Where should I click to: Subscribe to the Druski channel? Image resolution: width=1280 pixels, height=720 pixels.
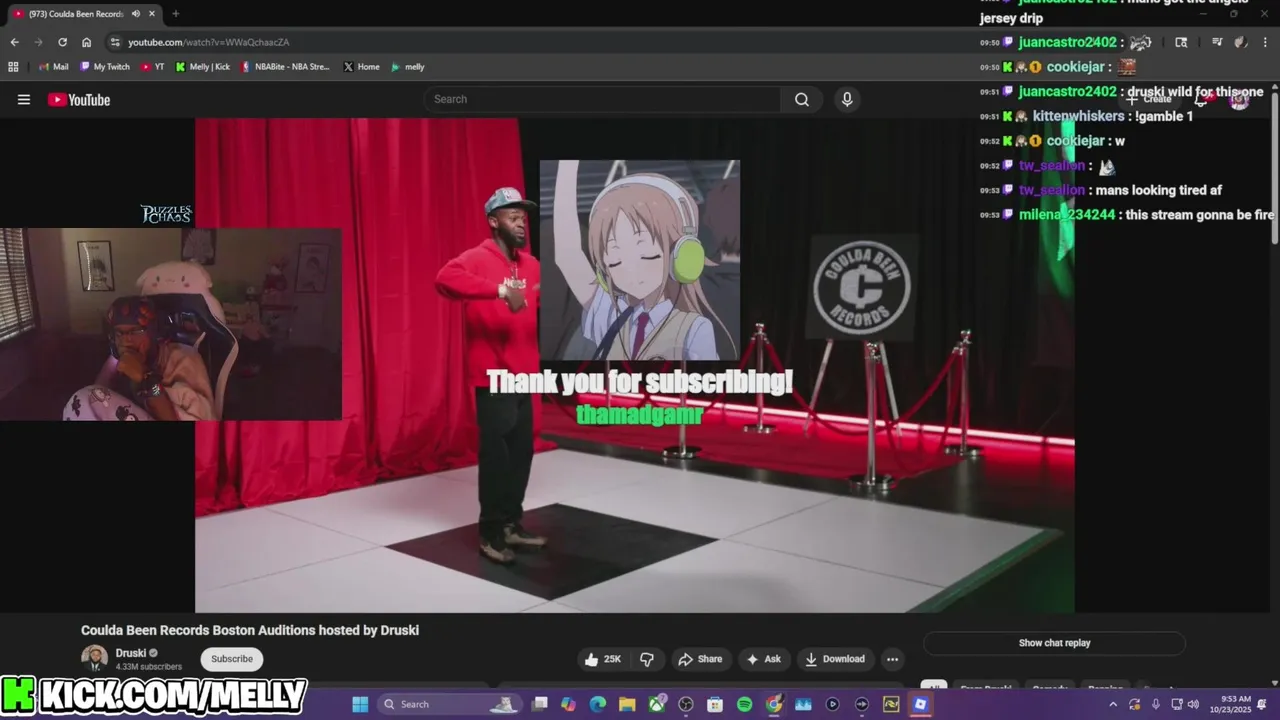[x=232, y=659]
